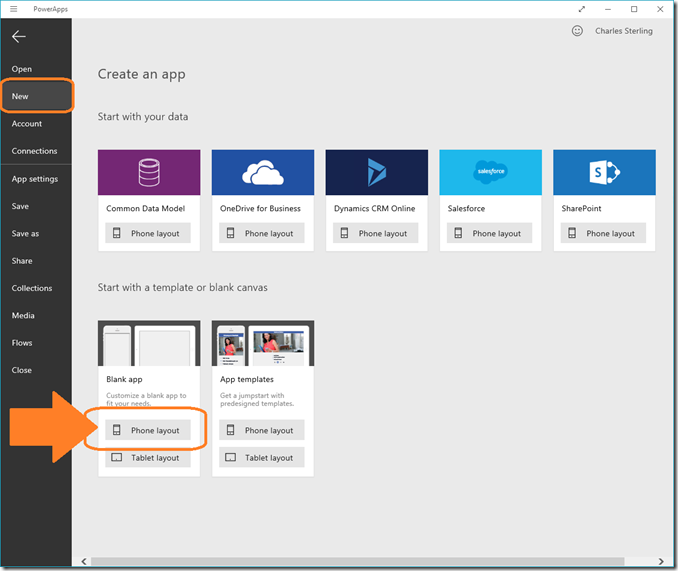Select the Salesforce logo tile
Screen dimensions: 678x571
490,172
